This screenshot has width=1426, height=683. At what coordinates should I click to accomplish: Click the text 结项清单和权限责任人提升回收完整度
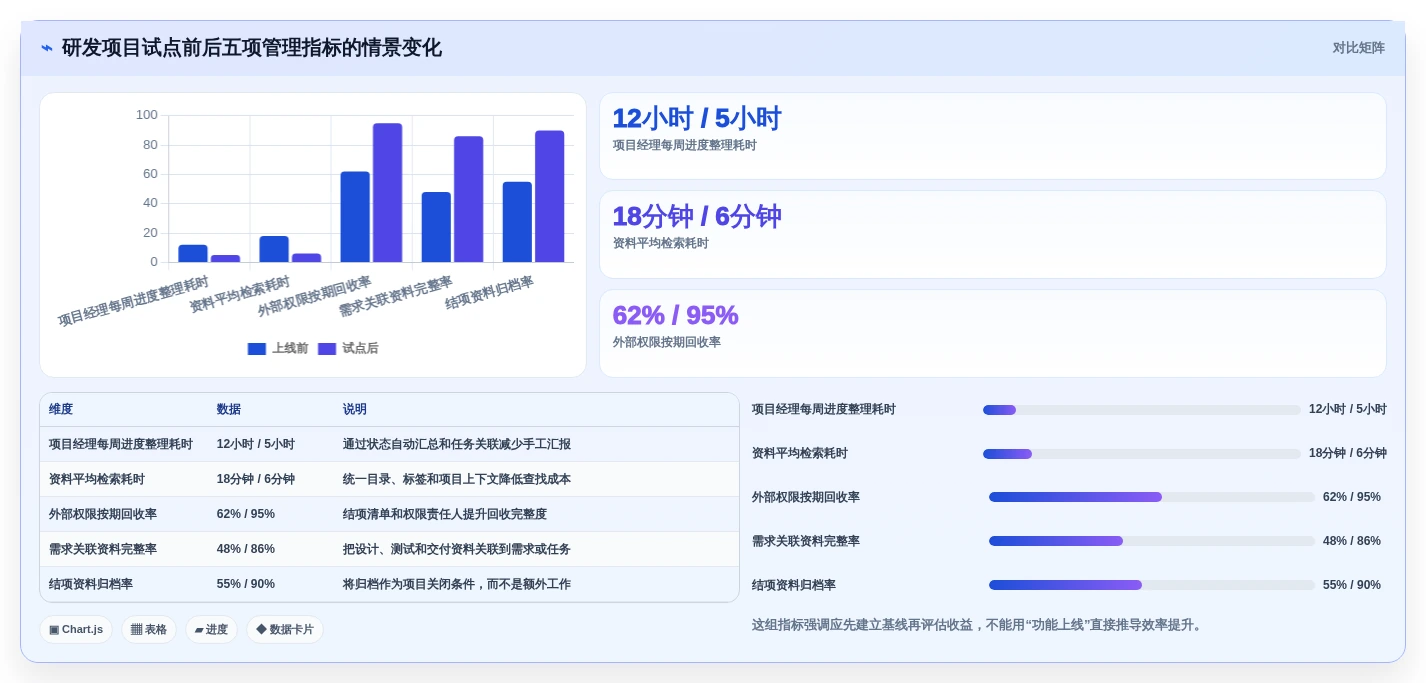click(x=445, y=514)
